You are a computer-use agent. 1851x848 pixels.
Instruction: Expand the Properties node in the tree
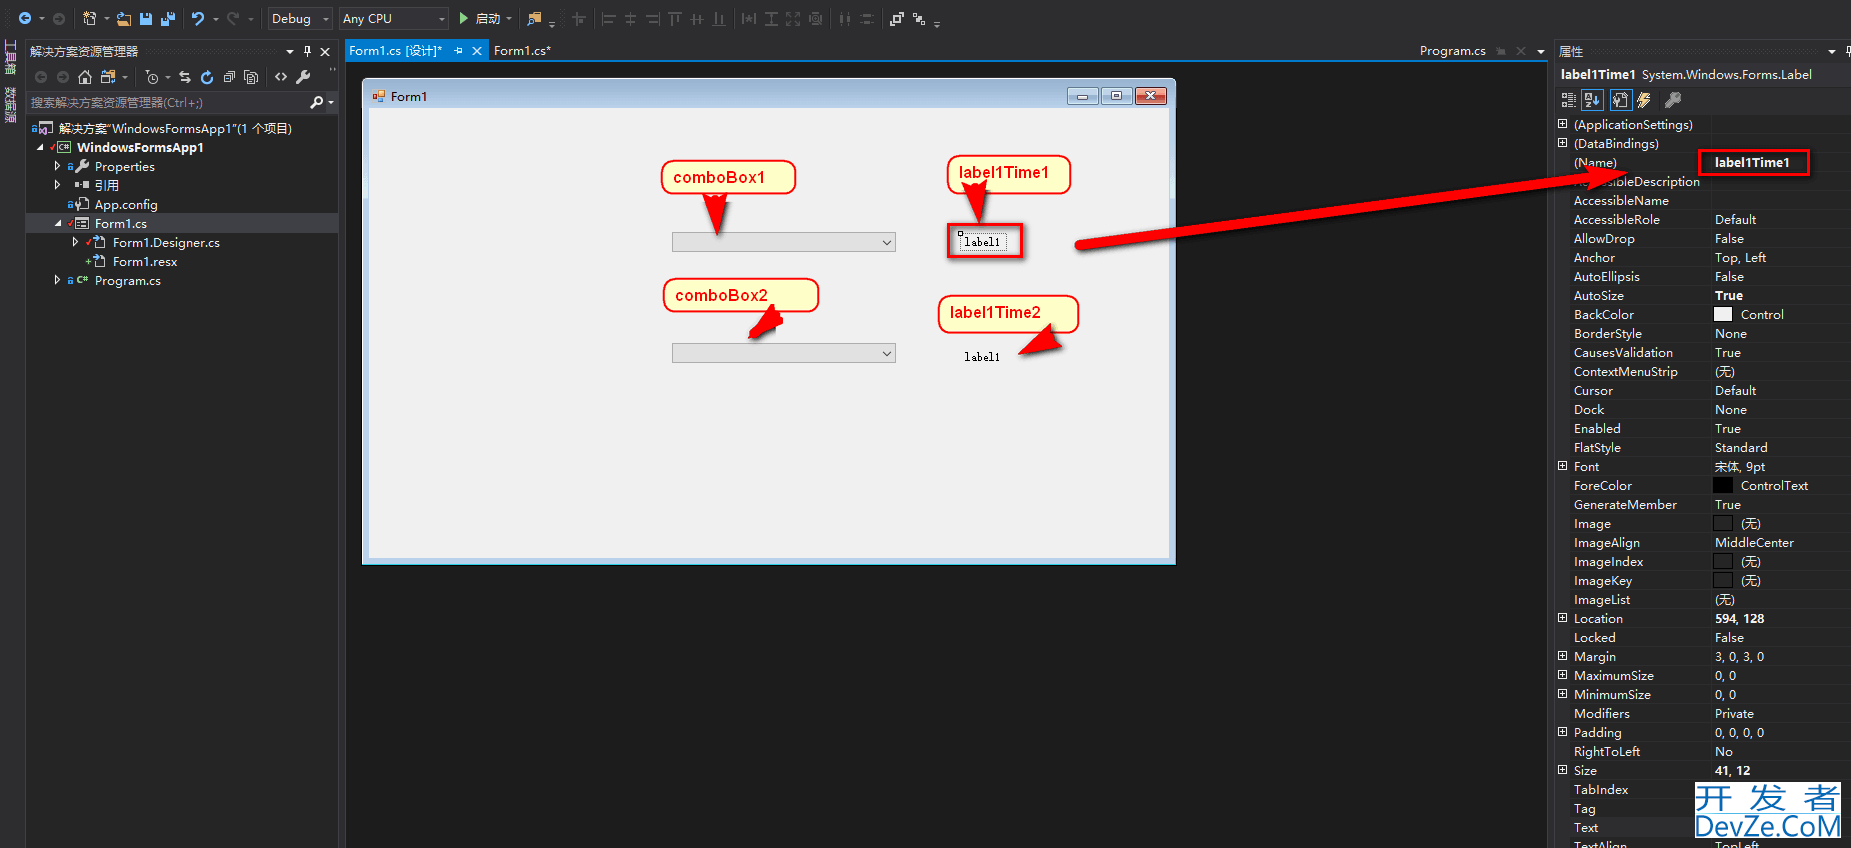click(x=57, y=166)
